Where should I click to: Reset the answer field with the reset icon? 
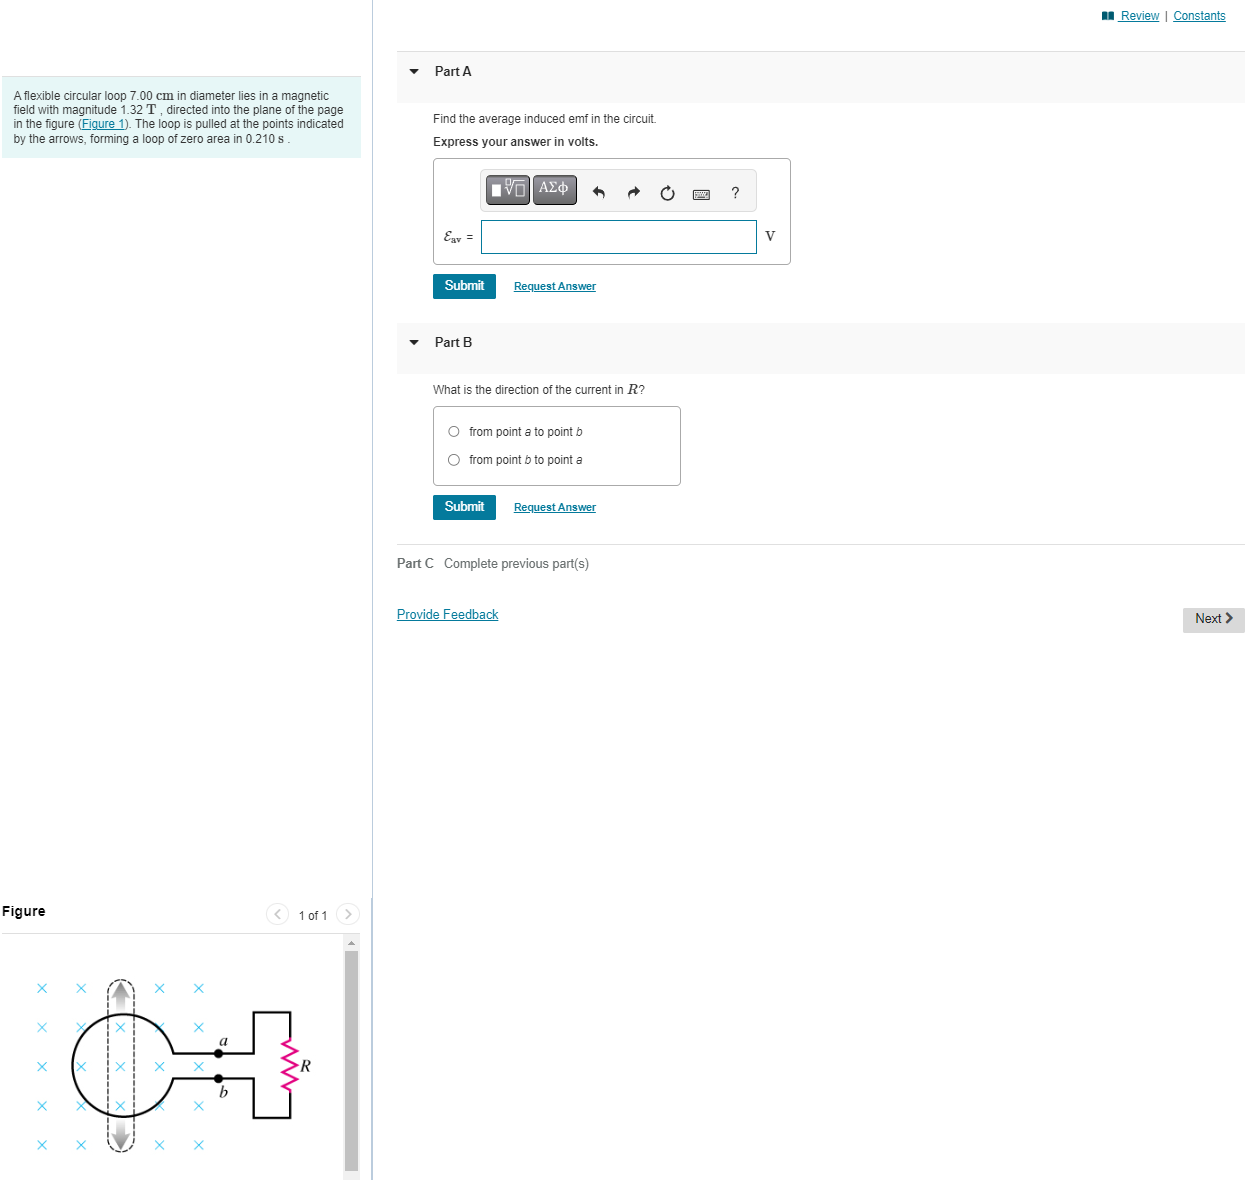click(x=667, y=193)
